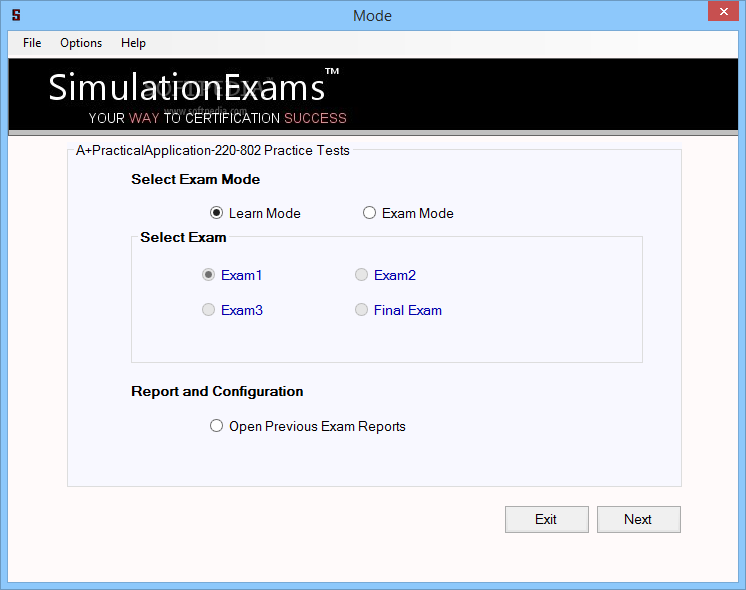Click the 'Report and Configuration' heading

[217, 391]
